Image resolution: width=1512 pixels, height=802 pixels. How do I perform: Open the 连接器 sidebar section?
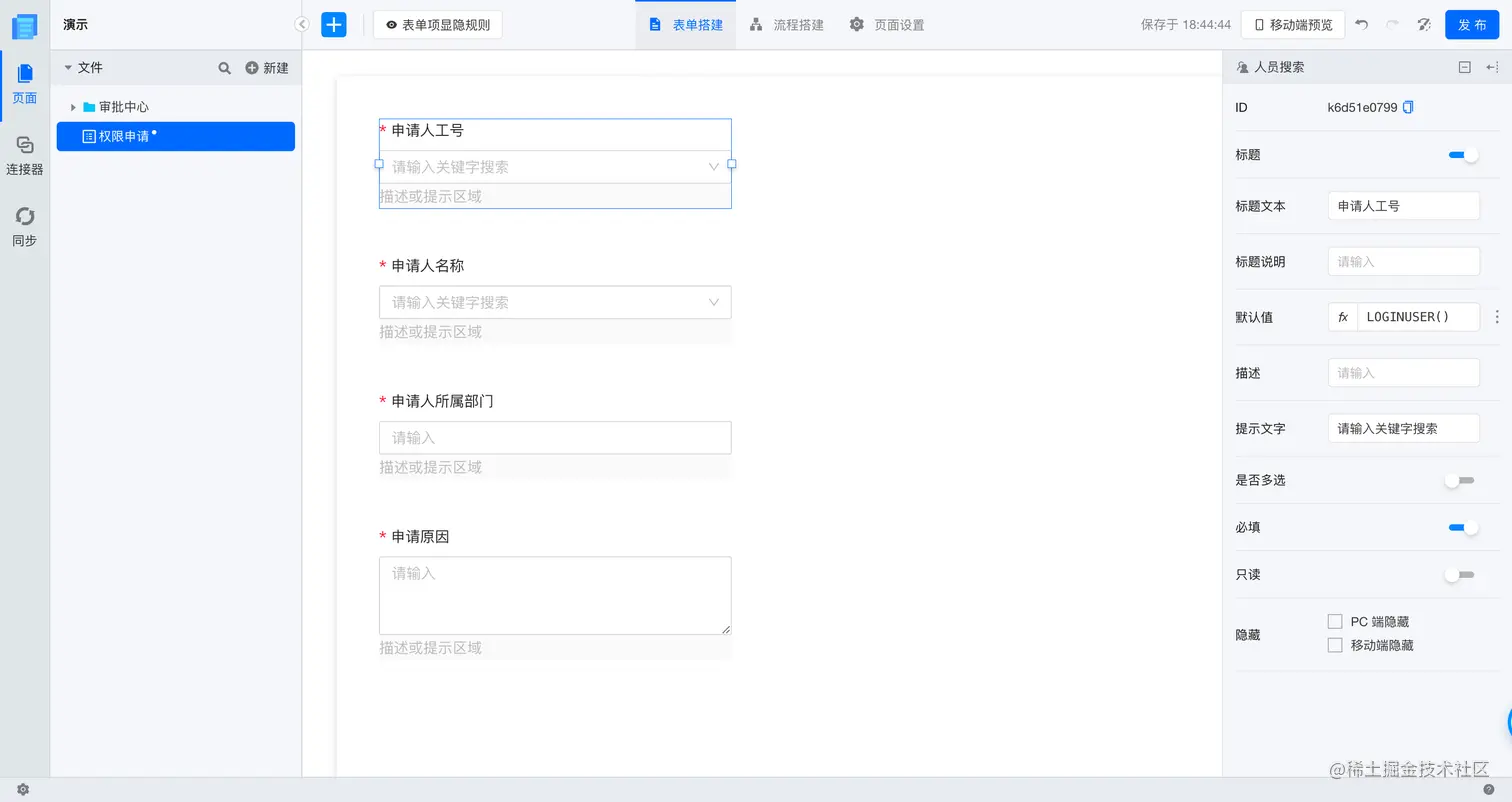25,156
